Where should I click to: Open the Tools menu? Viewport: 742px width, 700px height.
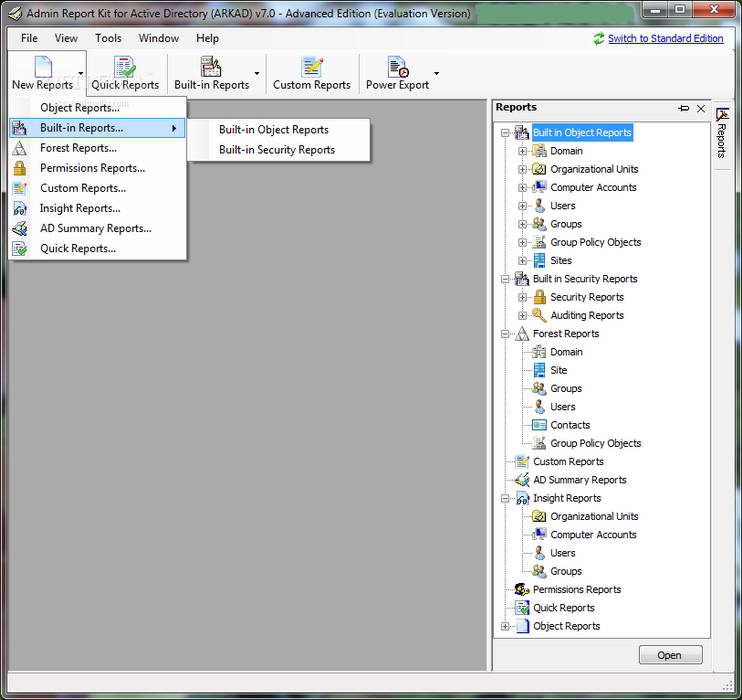point(108,38)
